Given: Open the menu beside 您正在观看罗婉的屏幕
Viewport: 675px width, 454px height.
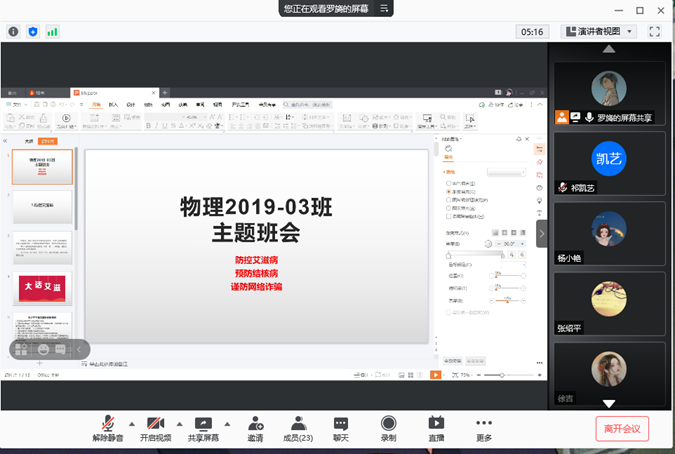Looking at the screenshot, I should pyautogui.click(x=385, y=8).
